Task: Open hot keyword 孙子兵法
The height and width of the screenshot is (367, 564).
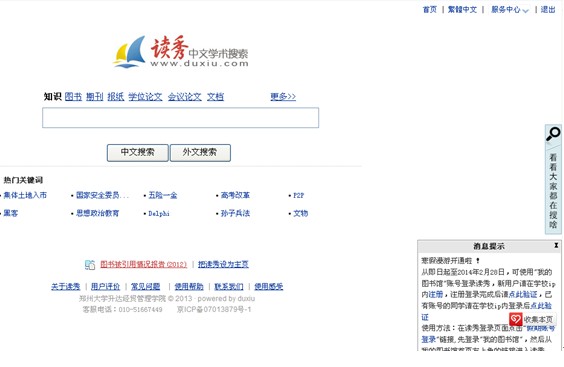Action: [x=235, y=213]
